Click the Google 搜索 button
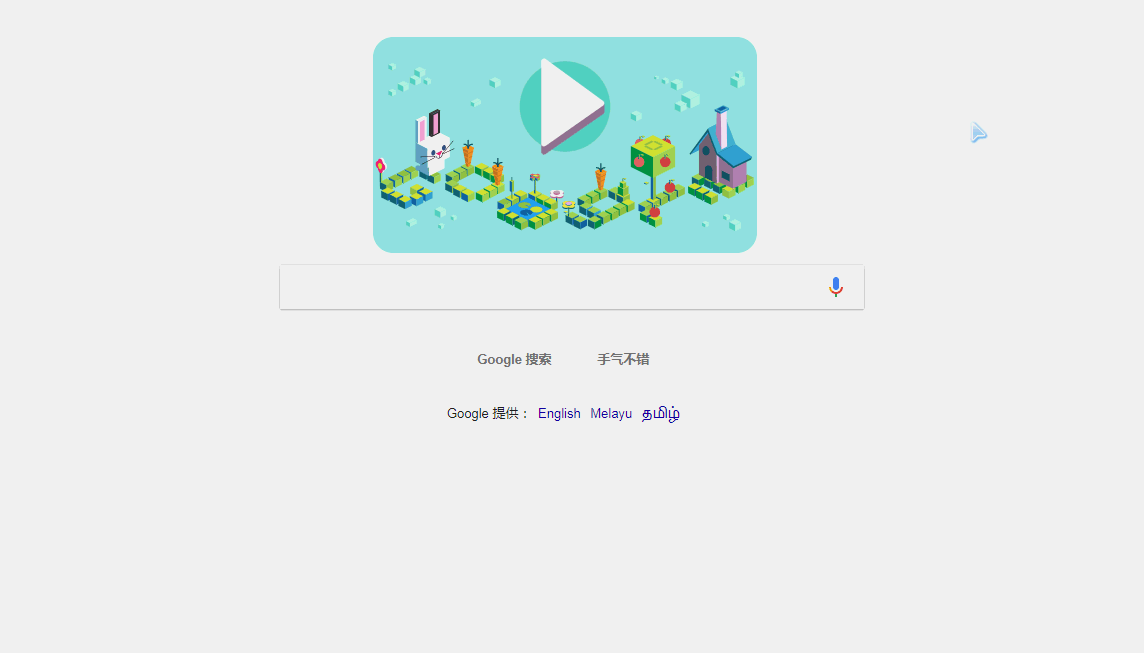Viewport: 1144px width, 653px height. [514, 359]
